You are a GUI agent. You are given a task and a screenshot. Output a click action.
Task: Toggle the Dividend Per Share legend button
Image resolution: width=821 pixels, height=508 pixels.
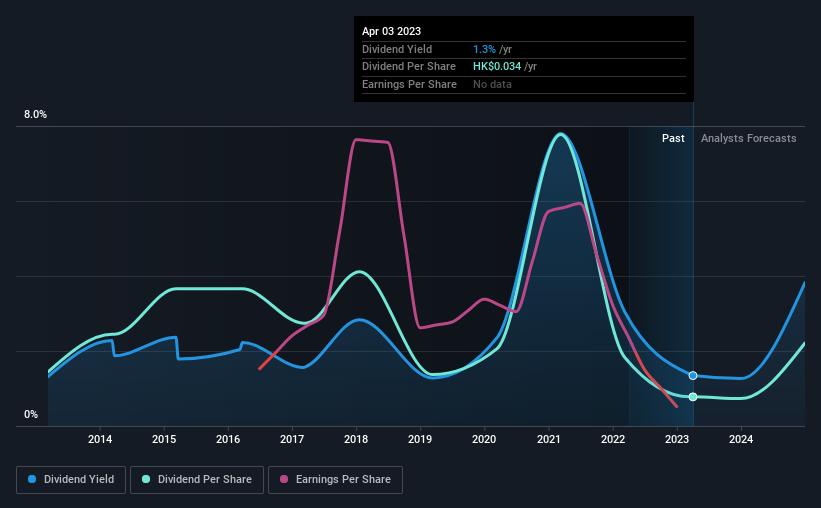tap(197, 480)
